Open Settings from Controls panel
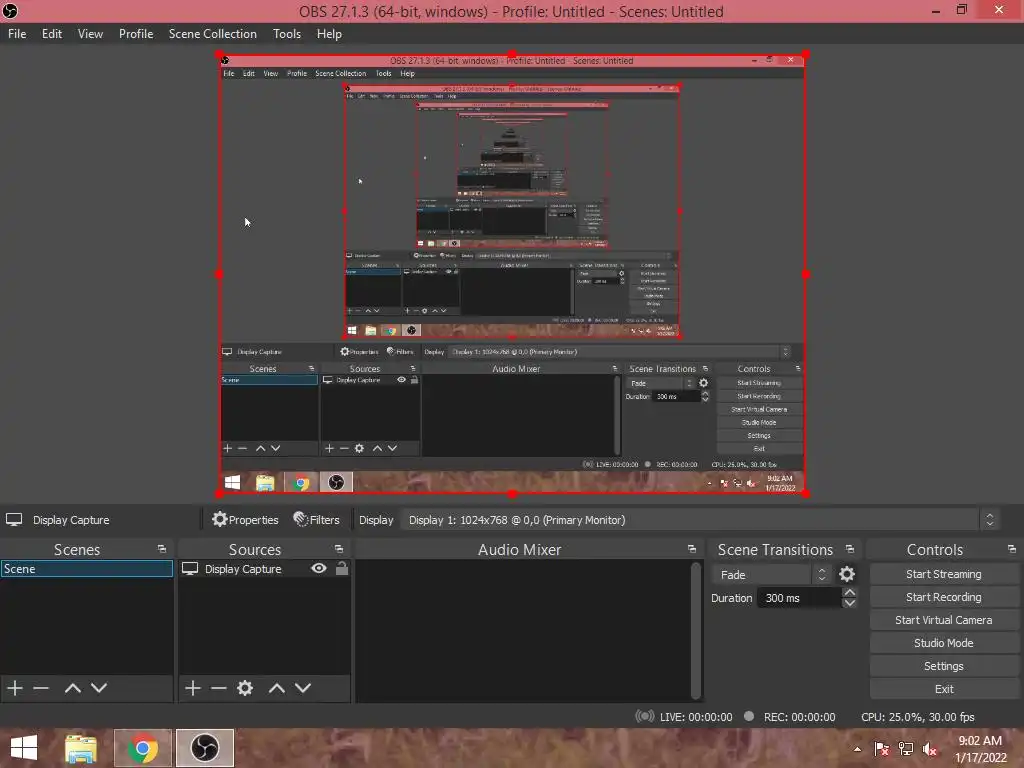1024x768 pixels. tap(944, 665)
